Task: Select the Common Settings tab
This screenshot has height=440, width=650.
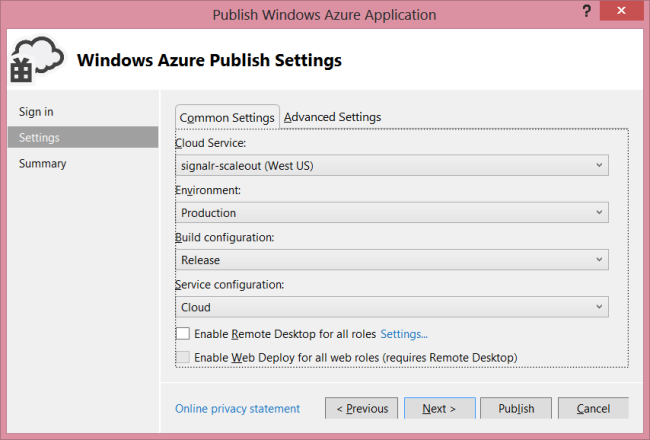Action: (x=227, y=117)
